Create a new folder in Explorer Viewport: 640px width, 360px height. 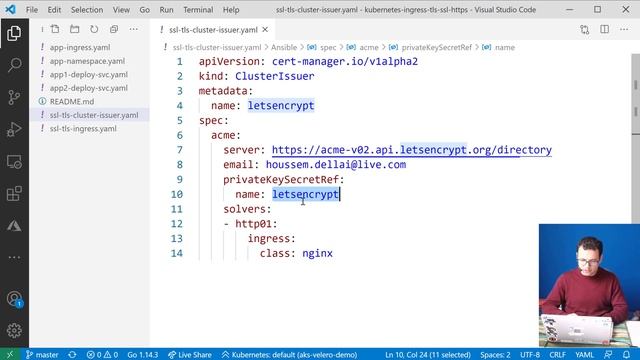tap(74, 29)
